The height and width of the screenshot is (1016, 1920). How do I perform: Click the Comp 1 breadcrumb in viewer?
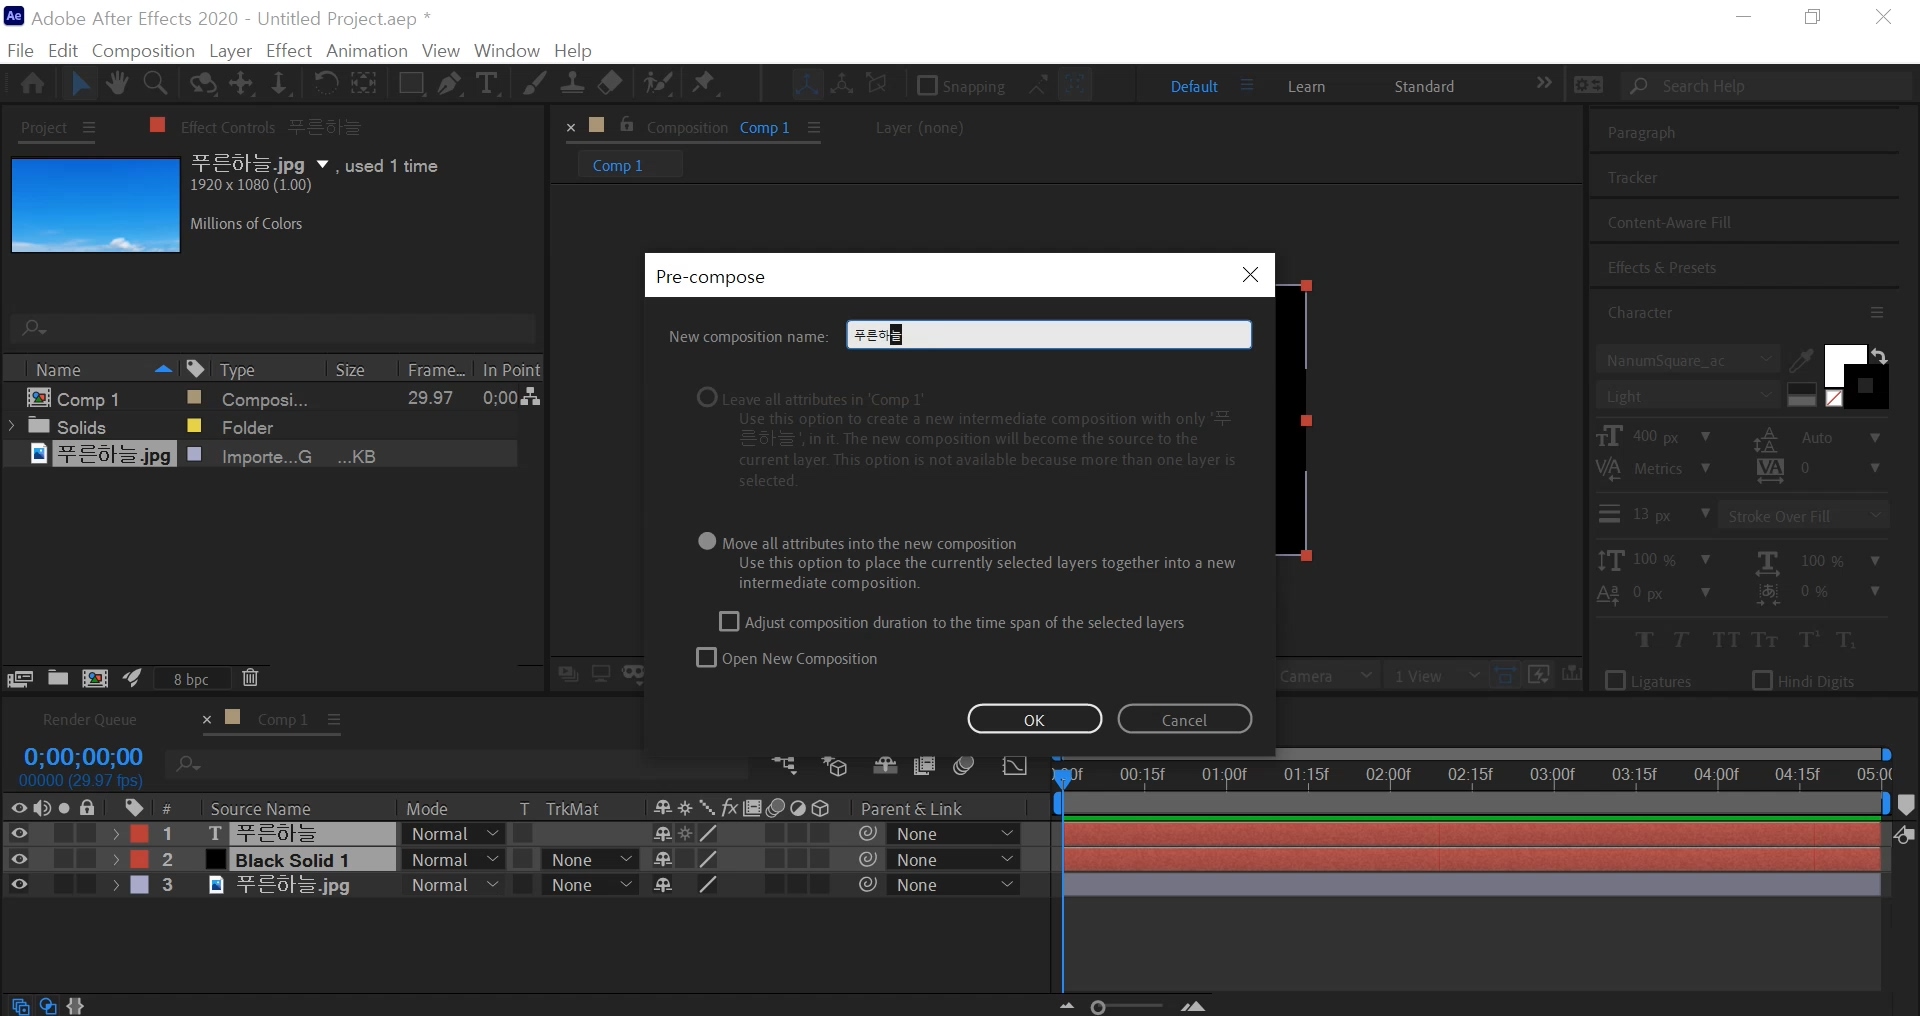(618, 165)
